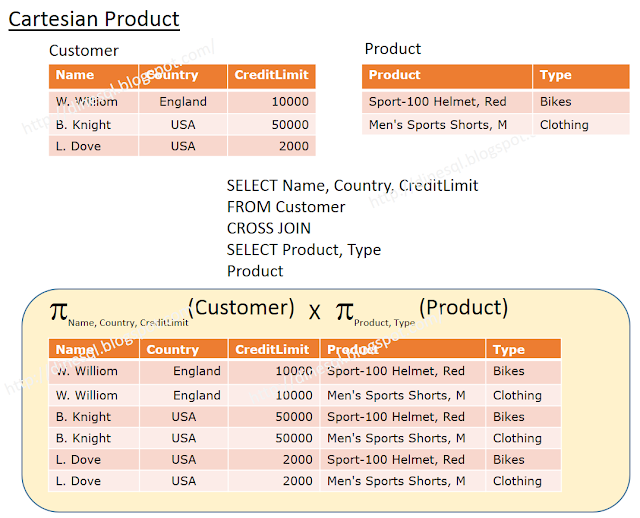Click the "Cartesian Product" underlined title

(x=94, y=19)
